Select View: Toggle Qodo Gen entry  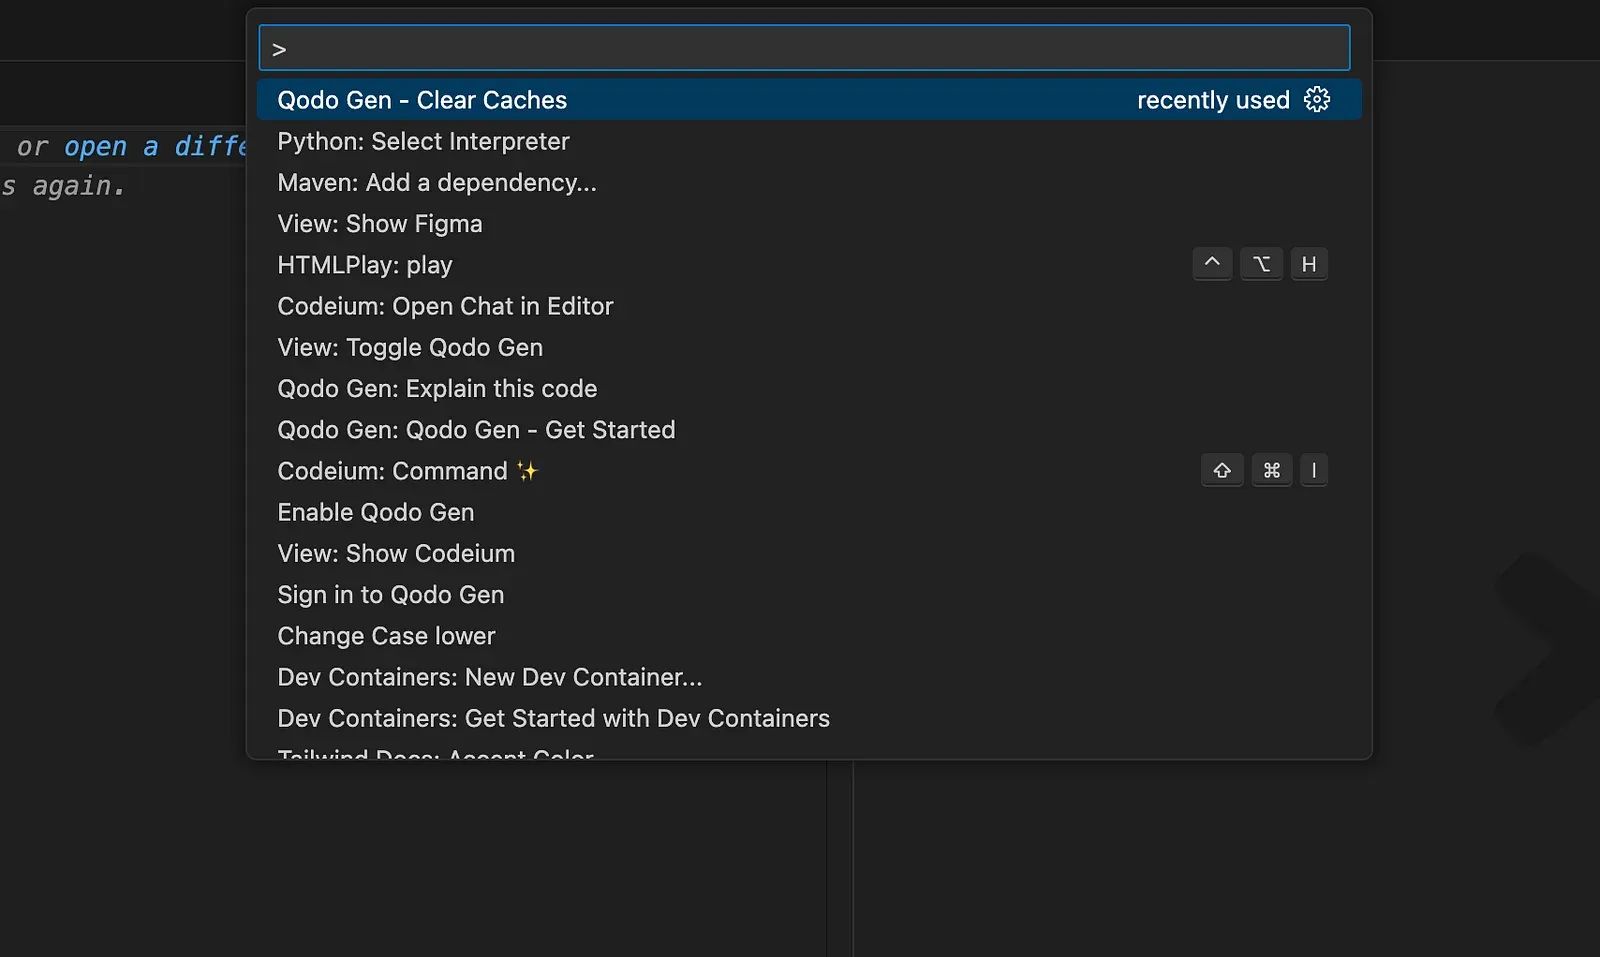(809, 347)
